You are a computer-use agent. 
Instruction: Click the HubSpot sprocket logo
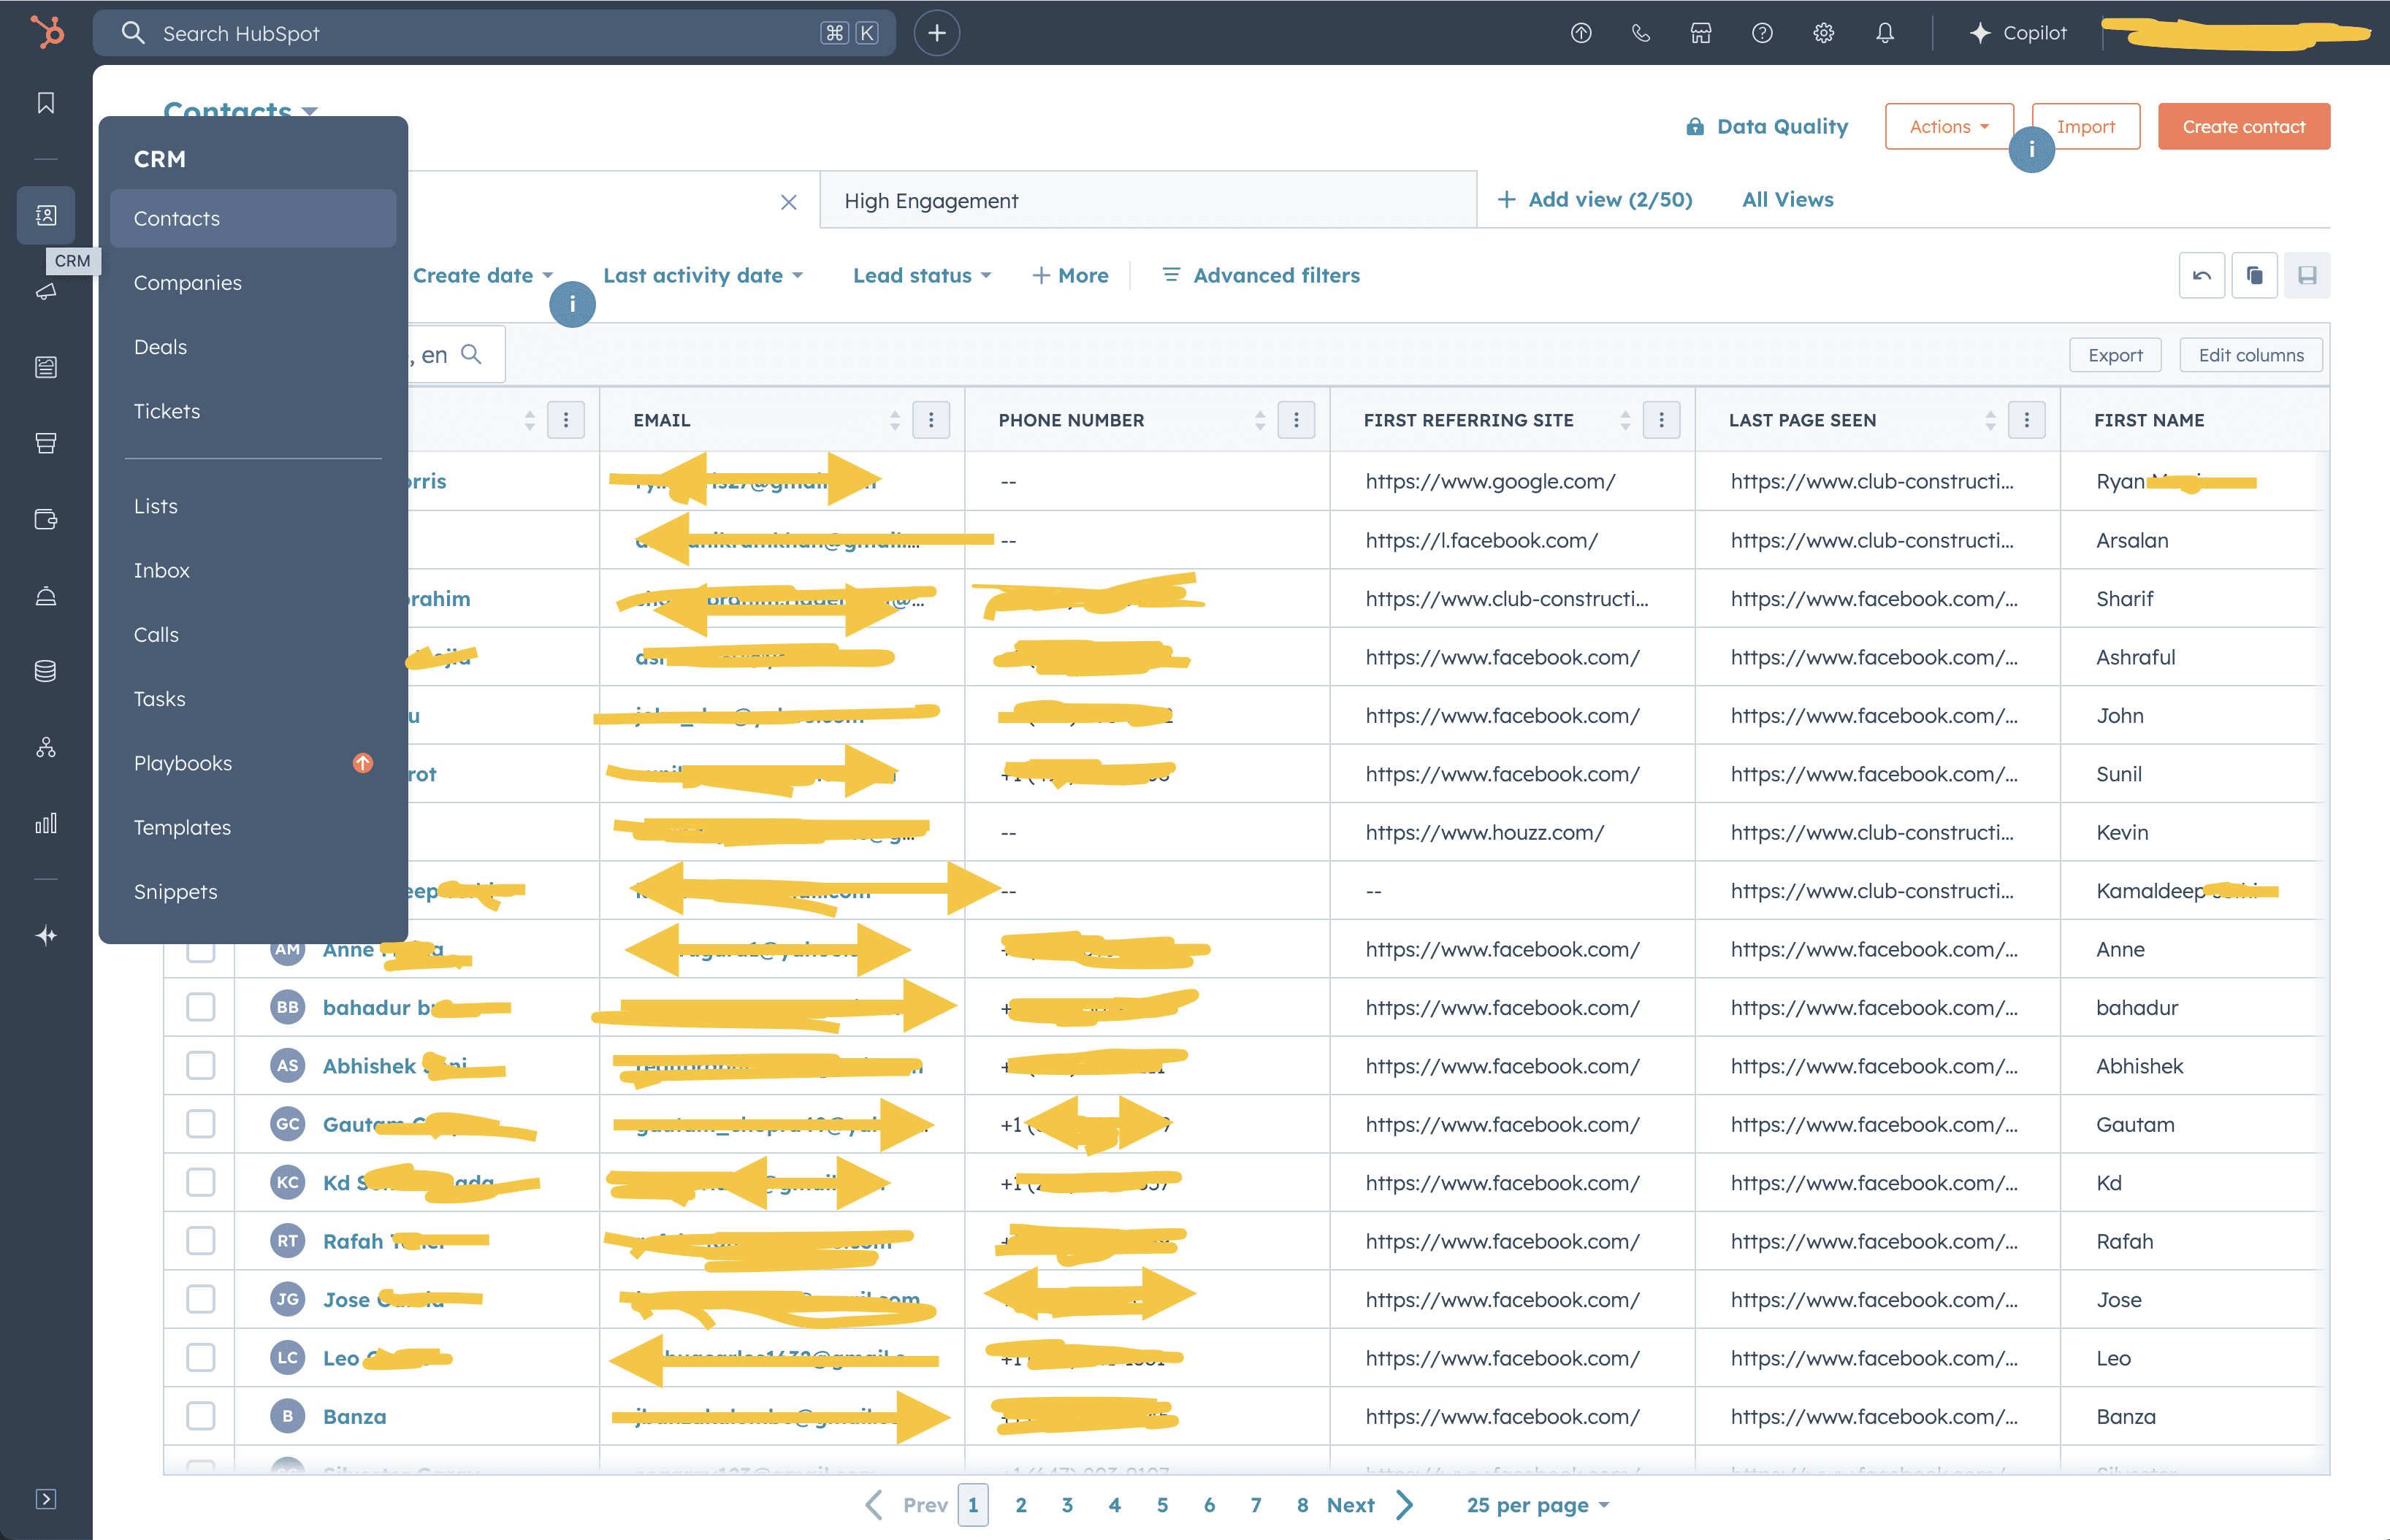pos(46,32)
